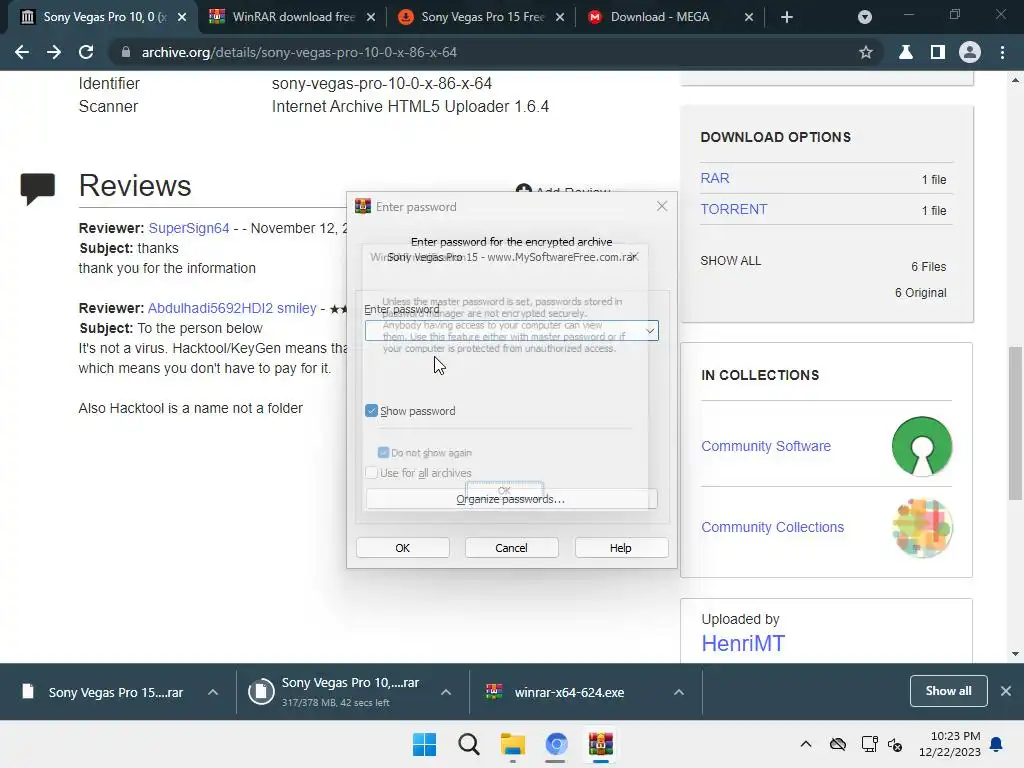Open the Chrome three-dot menu
The image size is (1024, 768).
pyautogui.click(x=1002, y=52)
